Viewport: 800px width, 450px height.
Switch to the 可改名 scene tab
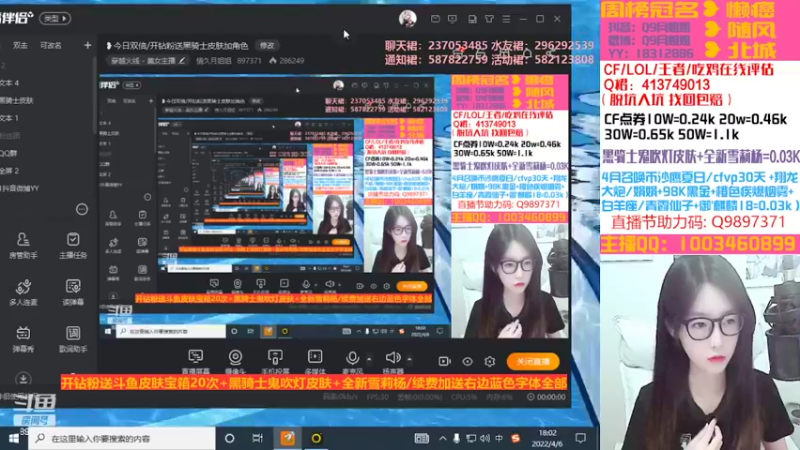click(51, 45)
